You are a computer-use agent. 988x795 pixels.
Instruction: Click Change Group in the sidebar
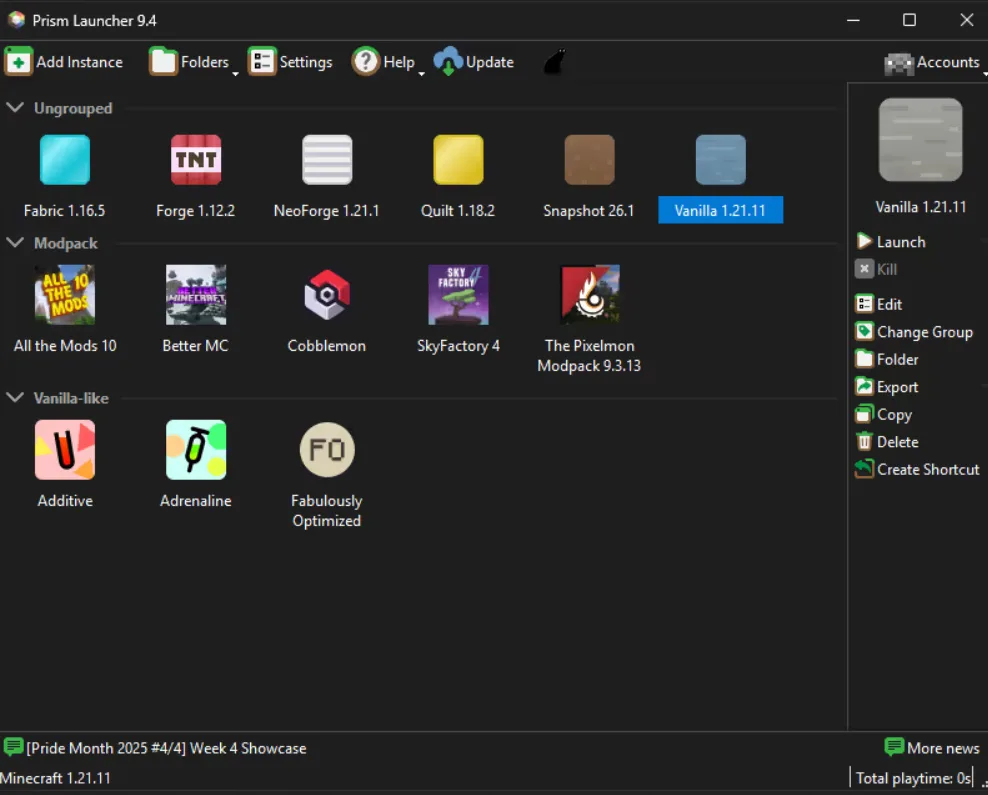914,332
